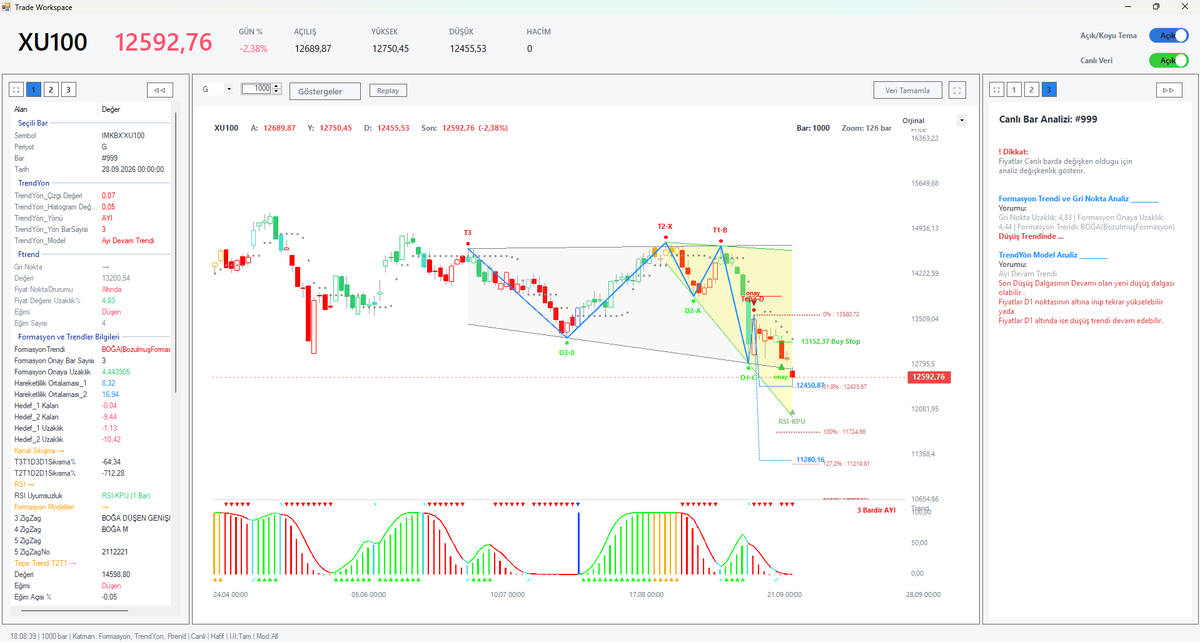Increase the bar count stepper value
The width and height of the screenshot is (1200, 642).
click(275, 86)
